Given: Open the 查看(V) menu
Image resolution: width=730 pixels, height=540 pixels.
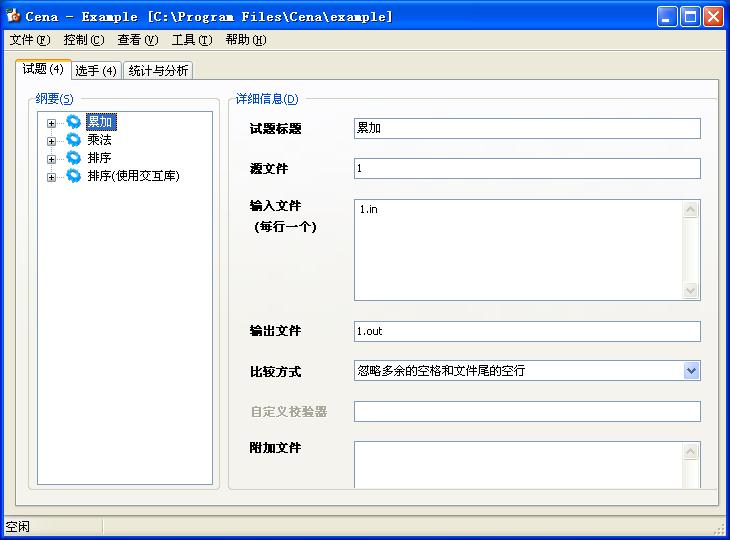Looking at the screenshot, I should coord(138,40).
